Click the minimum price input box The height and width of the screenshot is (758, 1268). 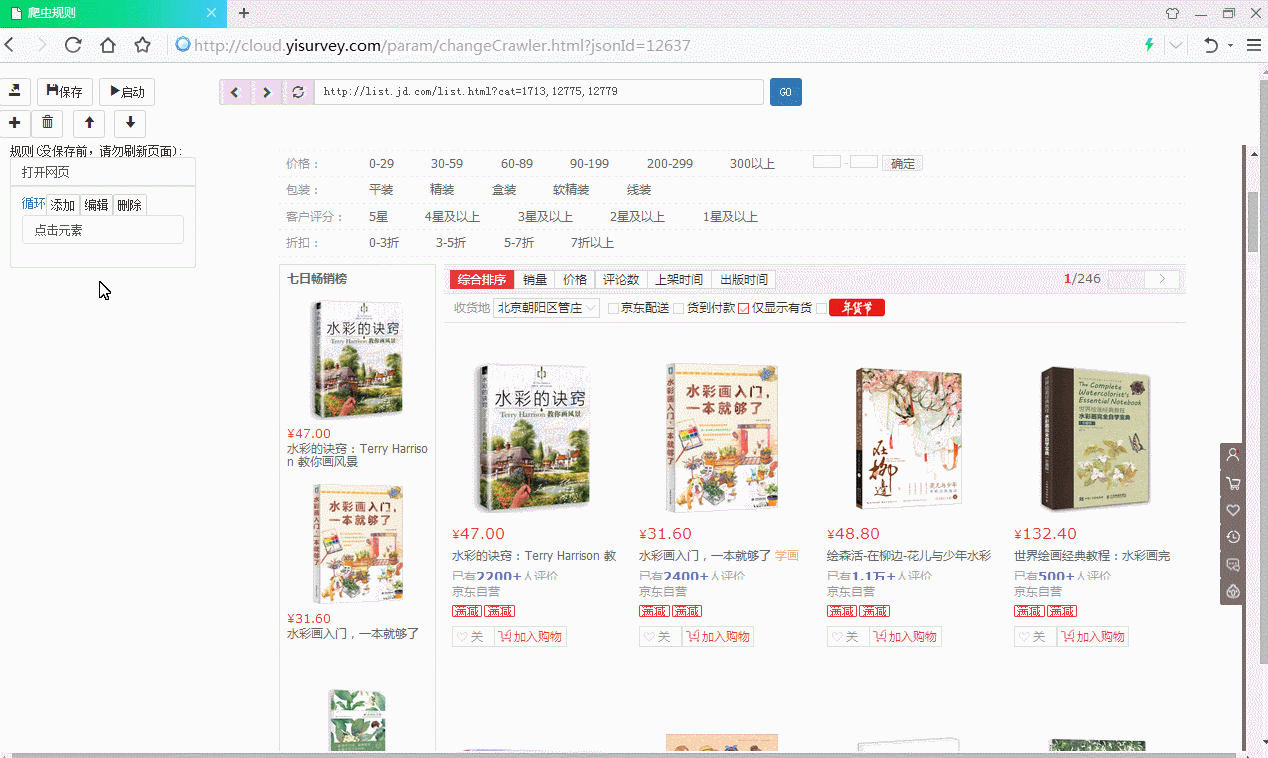(x=827, y=162)
